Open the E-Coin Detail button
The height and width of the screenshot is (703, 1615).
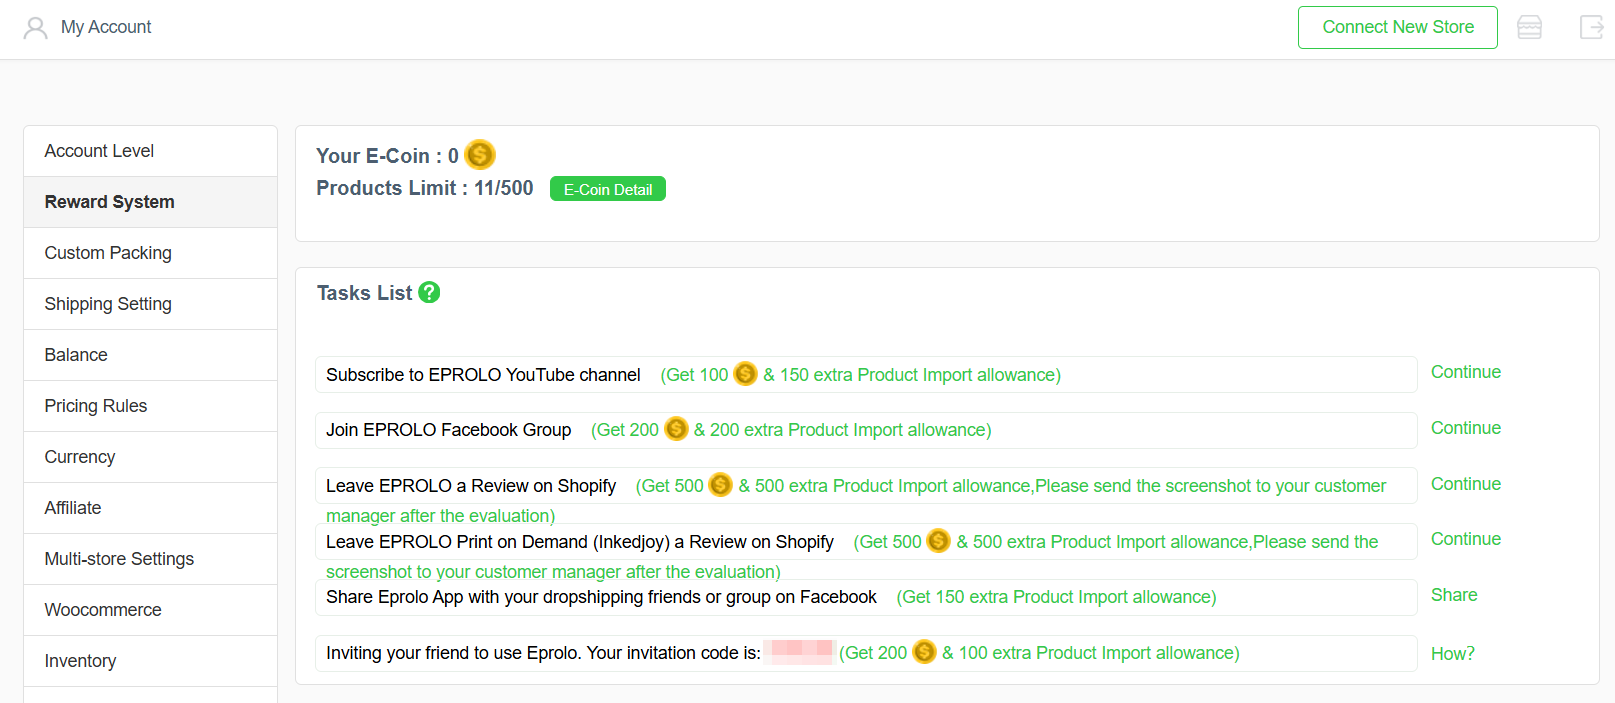click(608, 189)
